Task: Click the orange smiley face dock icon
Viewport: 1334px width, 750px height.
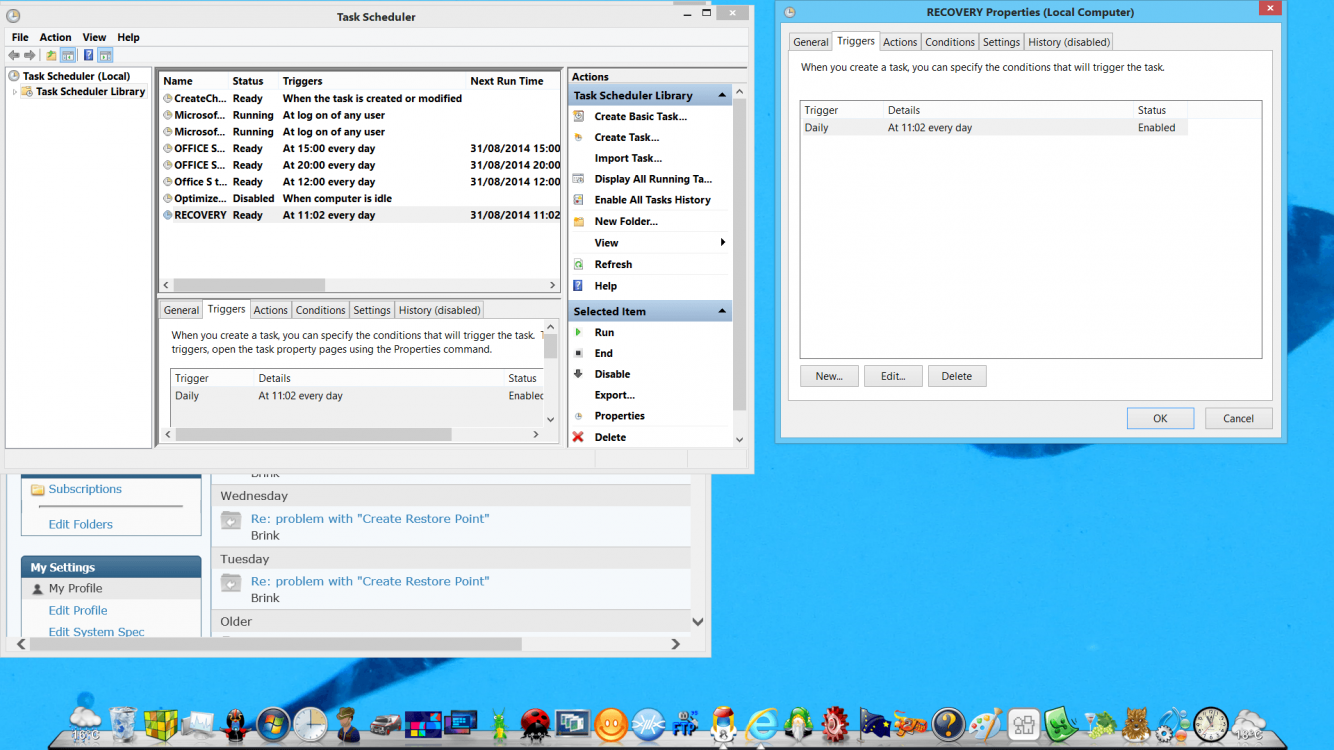Action: 610,723
